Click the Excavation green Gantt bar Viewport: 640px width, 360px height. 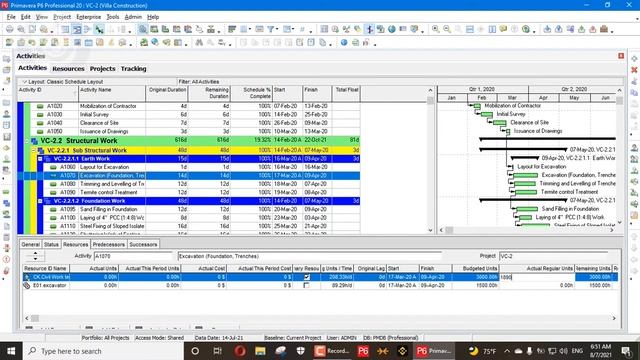tap(526, 175)
